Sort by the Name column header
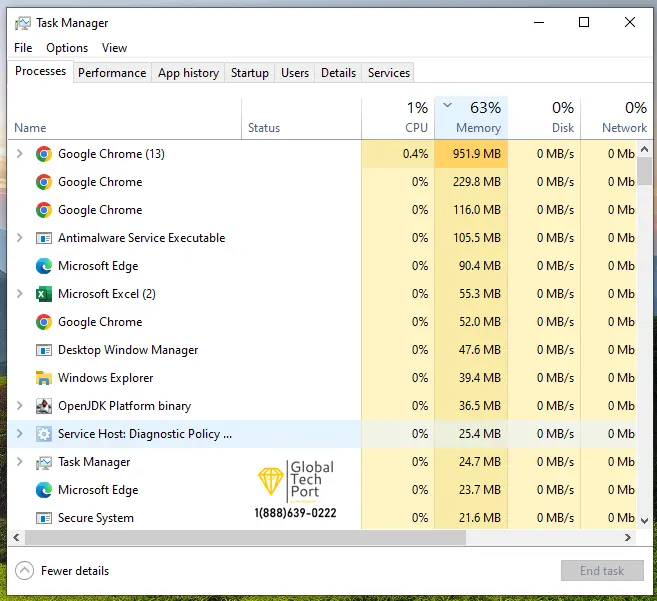657x601 pixels. tap(124, 119)
